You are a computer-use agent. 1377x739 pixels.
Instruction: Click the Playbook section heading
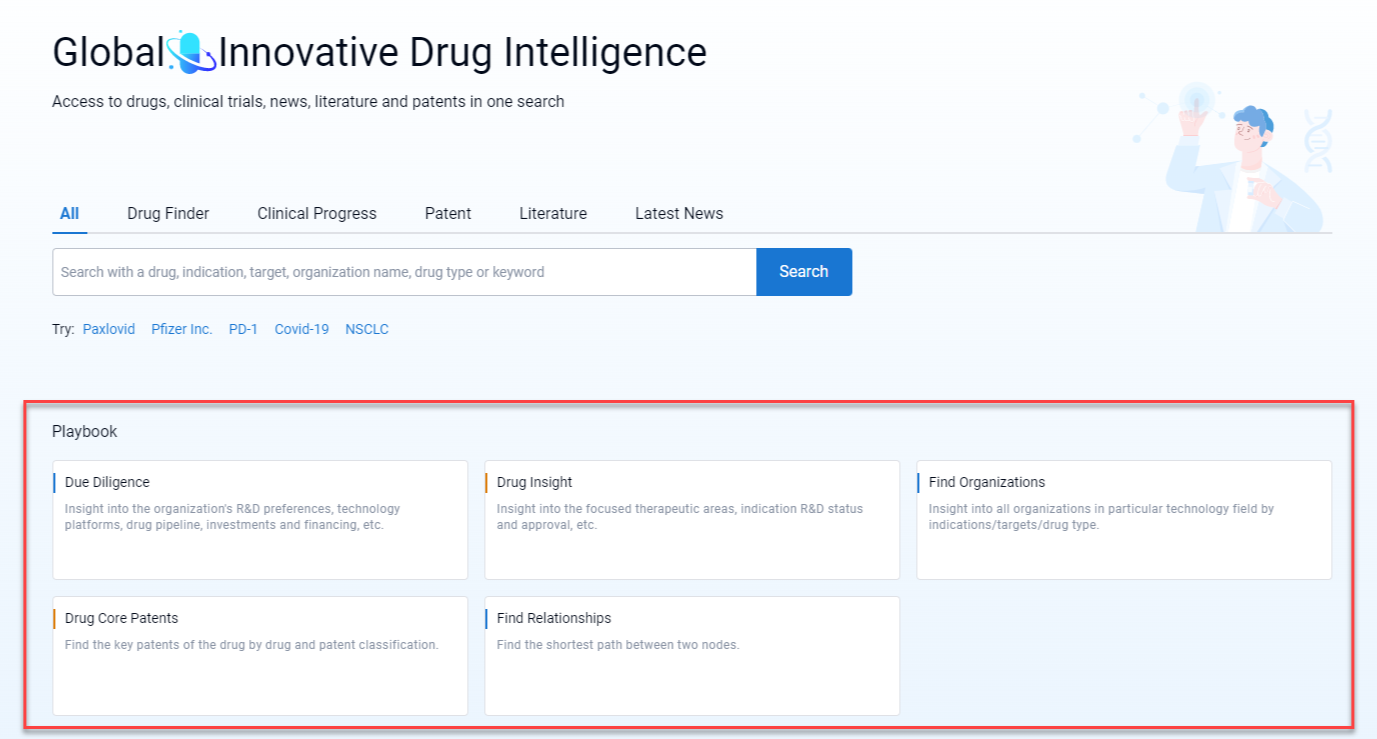pos(85,432)
